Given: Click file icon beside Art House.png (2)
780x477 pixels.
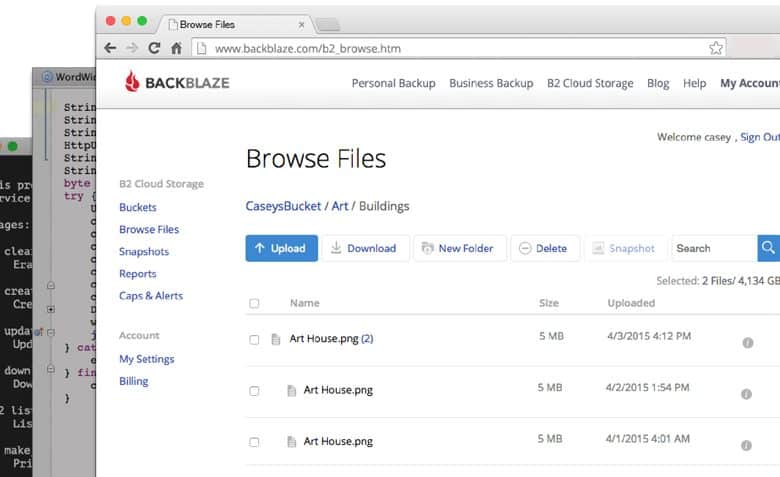Looking at the screenshot, I should coord(276,339).
